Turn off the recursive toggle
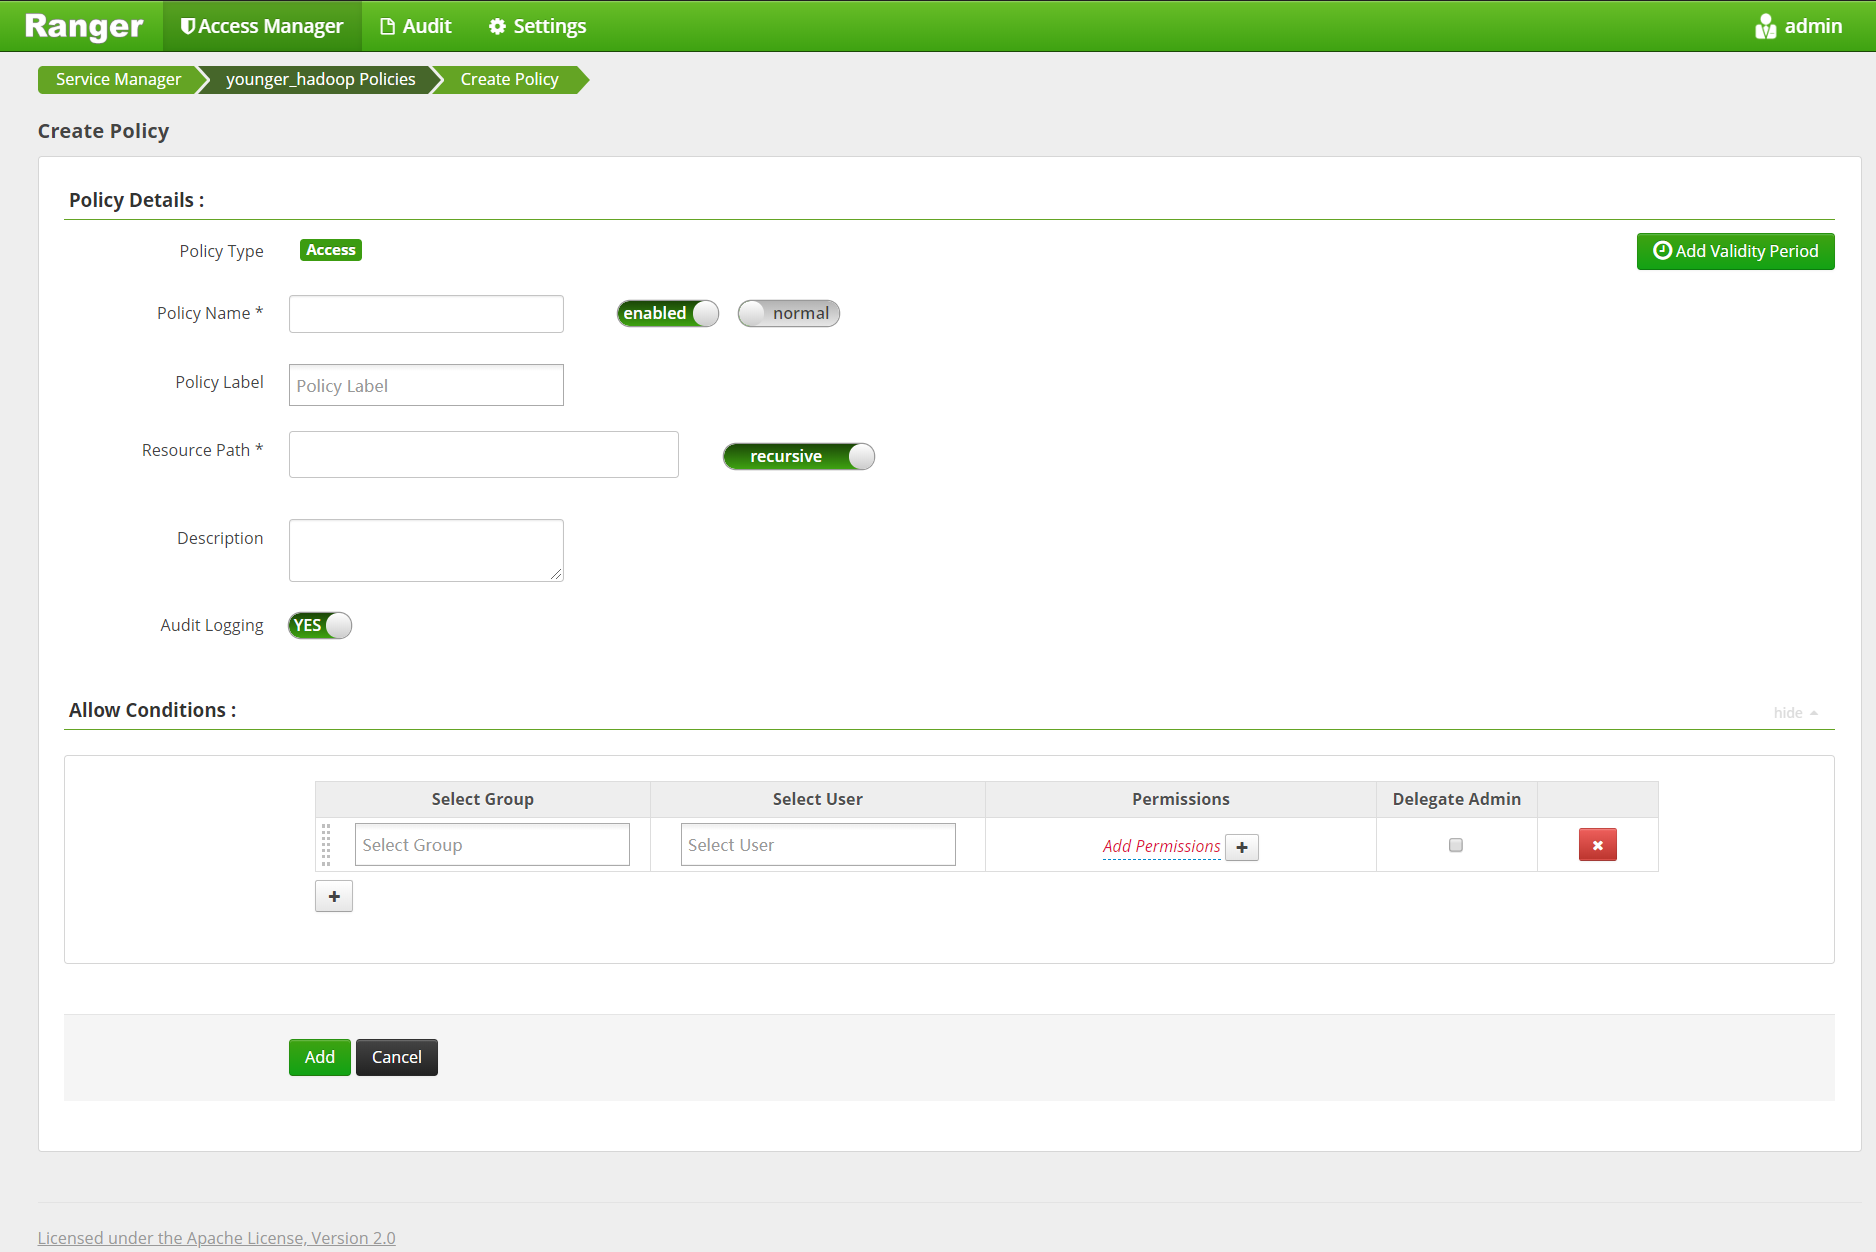The height and width of the screenshot is (1252, 1876). [x=798, y=456]
